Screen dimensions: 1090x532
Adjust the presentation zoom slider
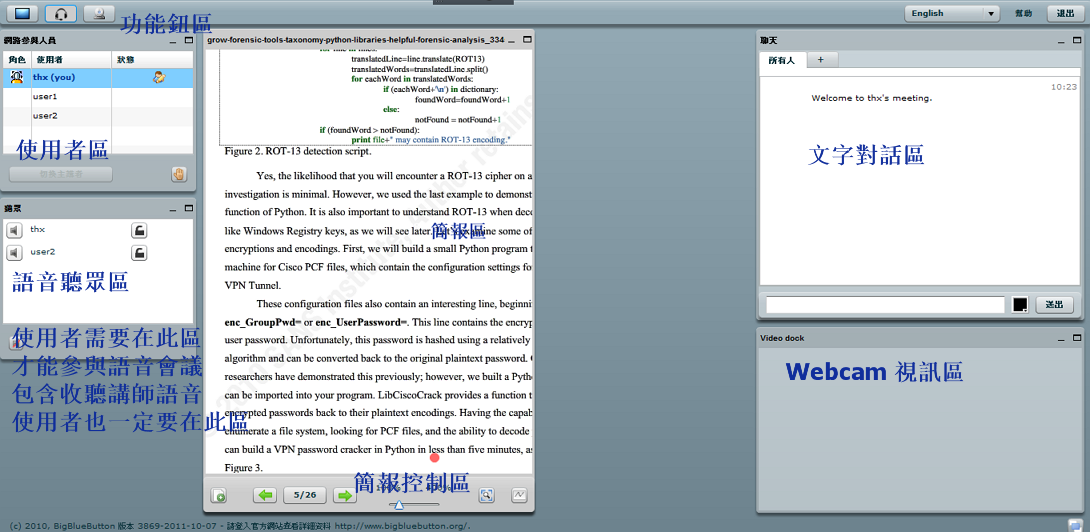399,504
